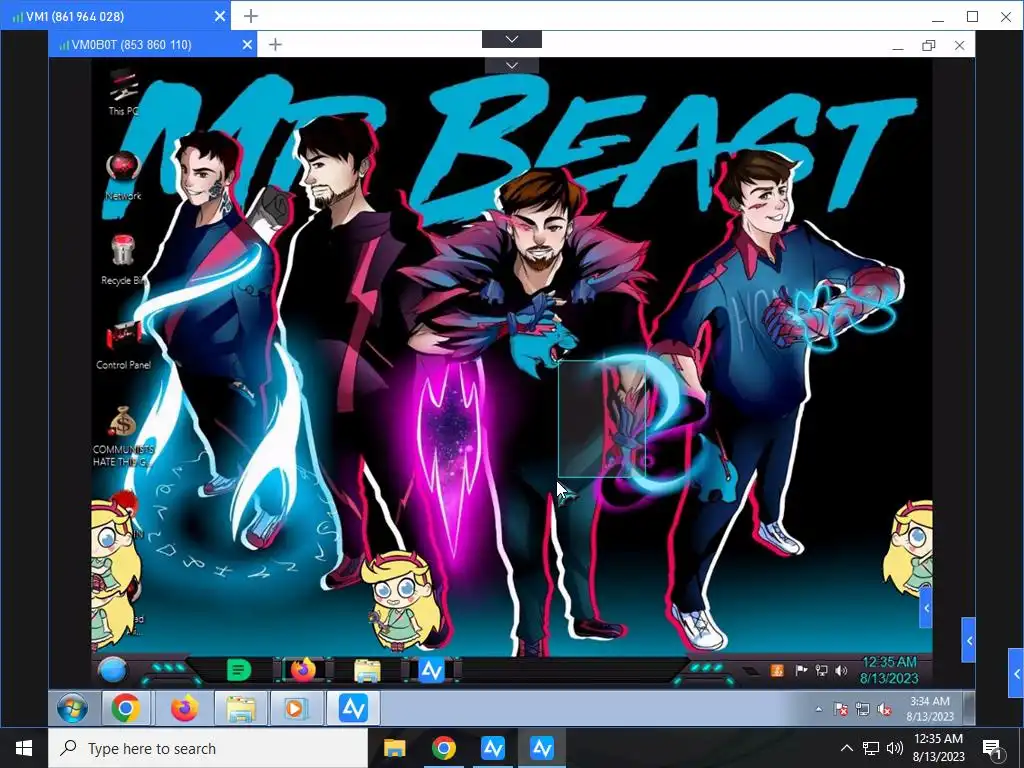Select the Recycle Bin desktop icon
Image resolution: width=1024 pixels, height=768 pixels.
(x=123, y=260)
